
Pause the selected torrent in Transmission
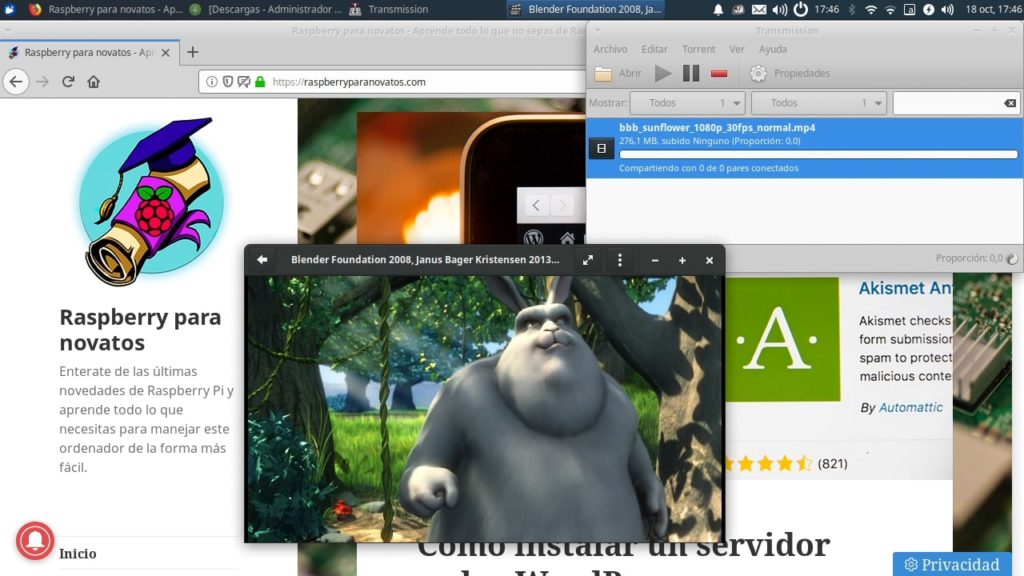pos(691,73)
